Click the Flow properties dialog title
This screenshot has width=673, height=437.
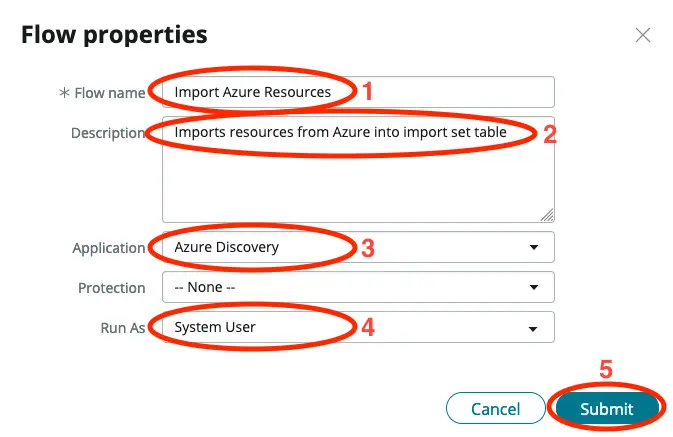[x=114, y=35]
